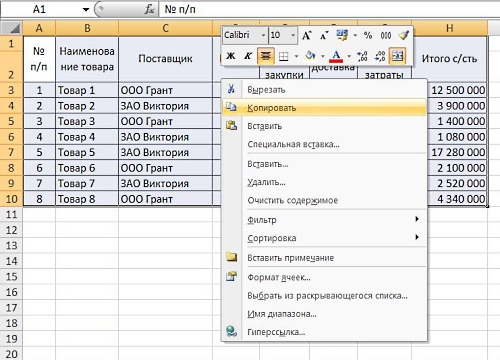This screenshot has height=360, width=500.
Task: Increase font size in mini toolbar
Action: (x=307, y=35)
